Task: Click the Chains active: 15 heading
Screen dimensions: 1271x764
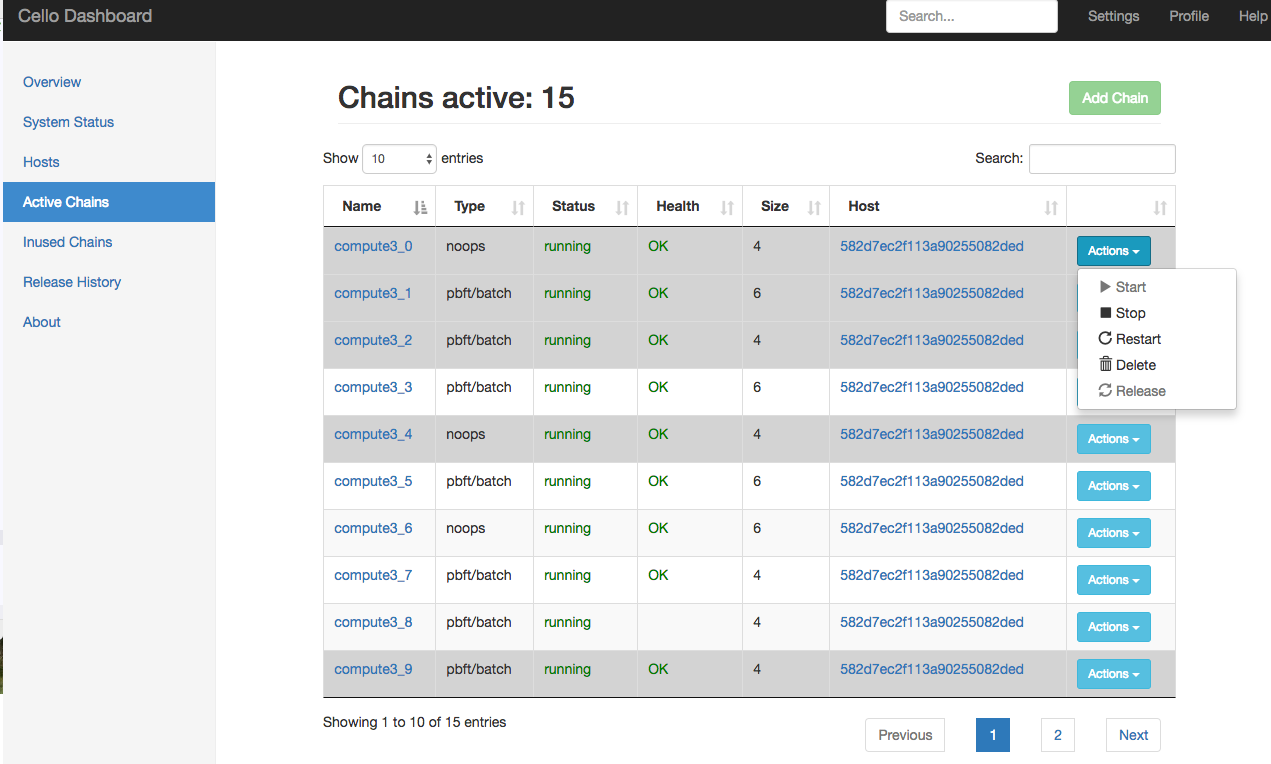Action: [x=456, y=97]
